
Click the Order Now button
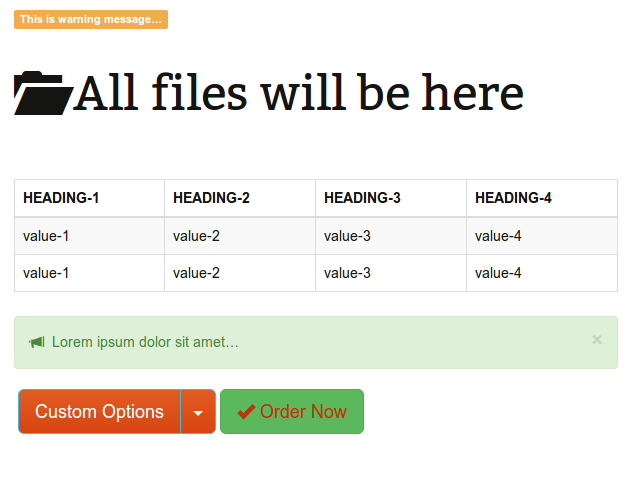click(292, 412)
